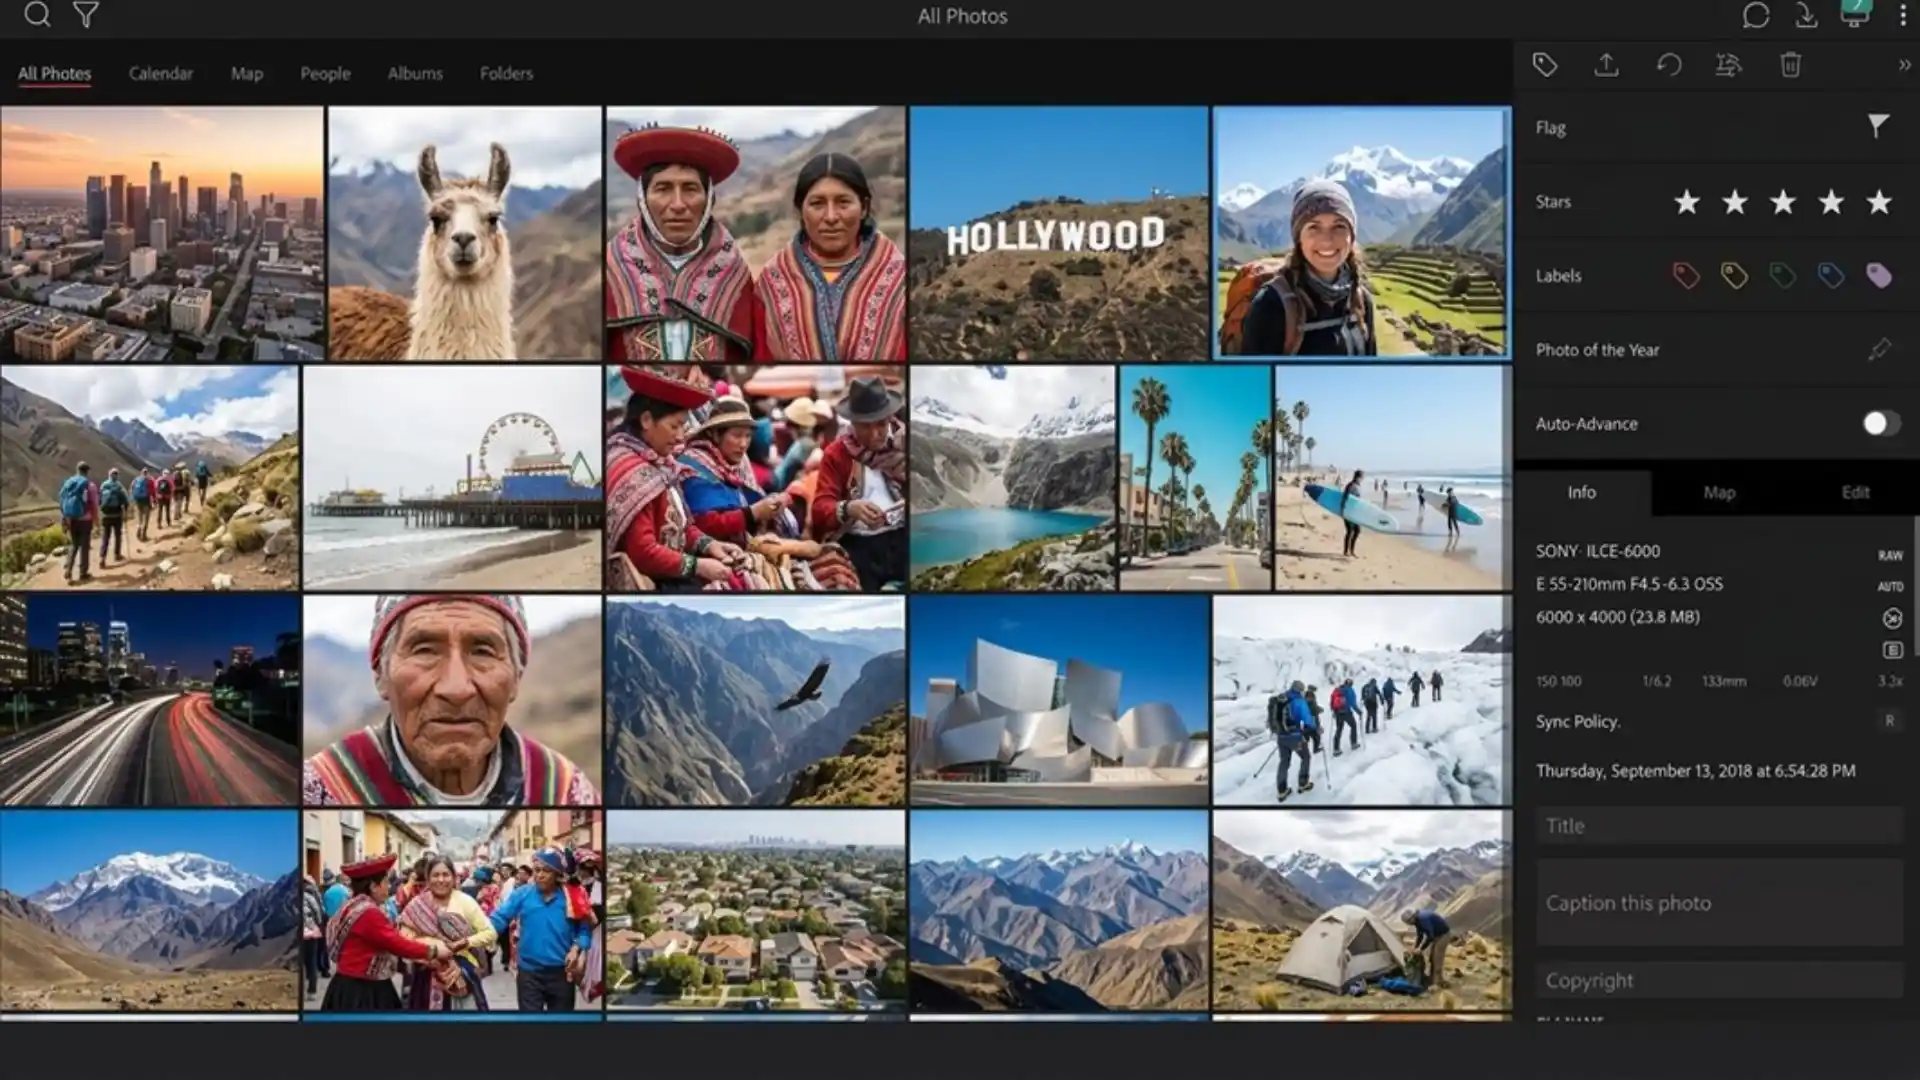This screenshot has width=1920, height=1080.
Task: Select the turquoise mountain lake photo
Action: pos(1012,478)
